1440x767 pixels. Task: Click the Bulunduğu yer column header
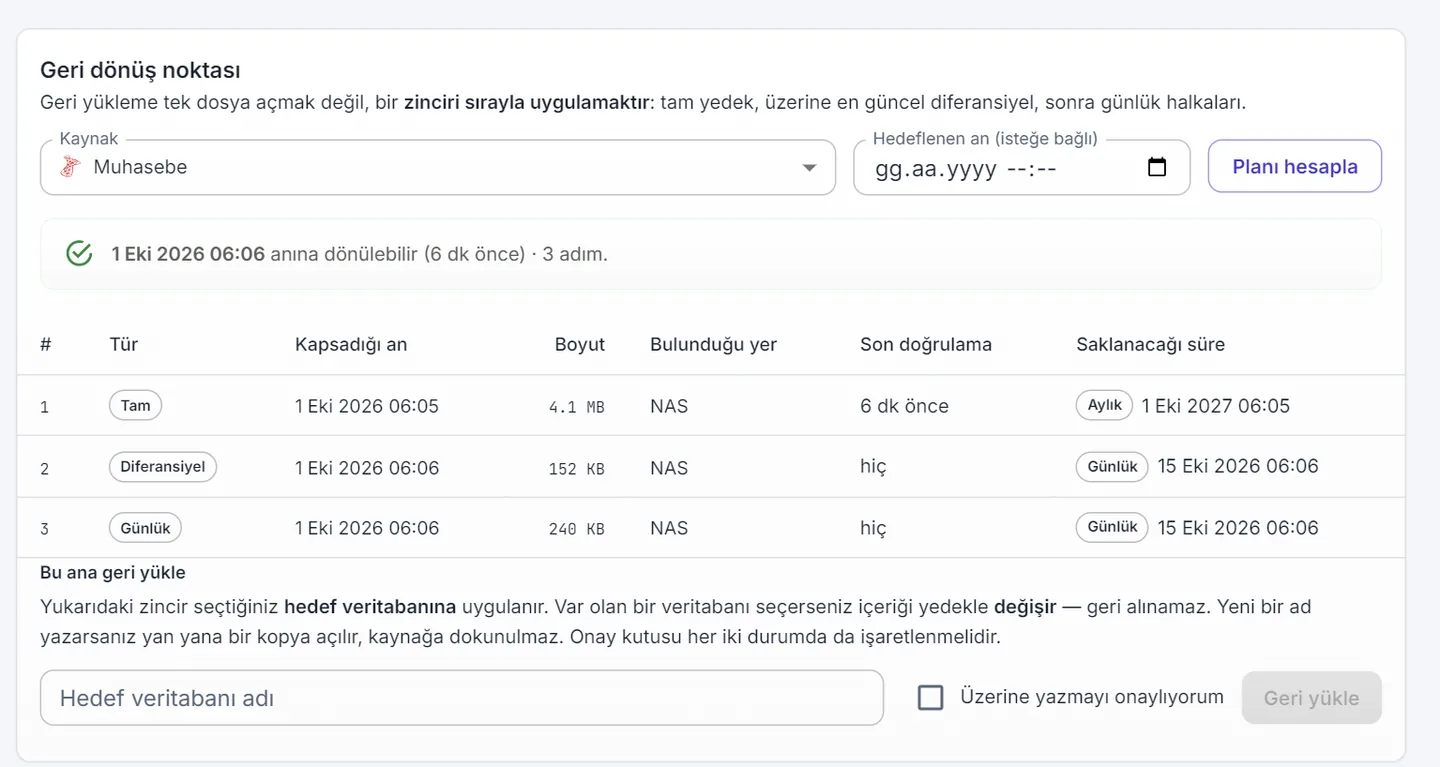713,345
